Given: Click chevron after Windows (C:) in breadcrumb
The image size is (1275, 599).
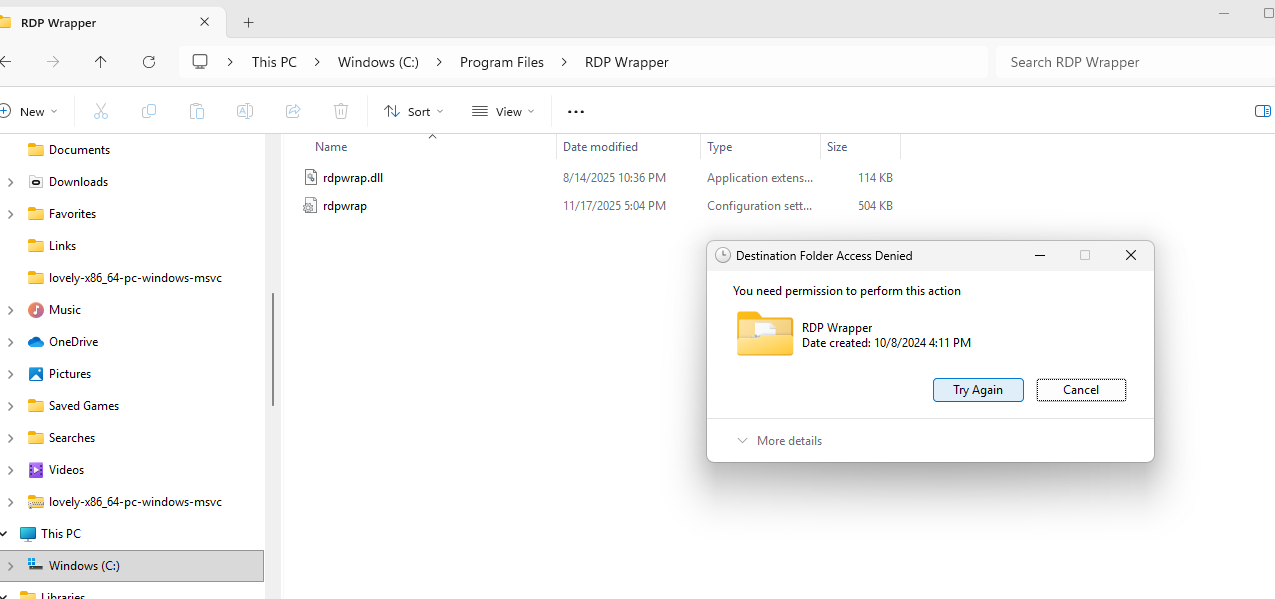Looking at the screenshot, I should (x=439, y=62).
